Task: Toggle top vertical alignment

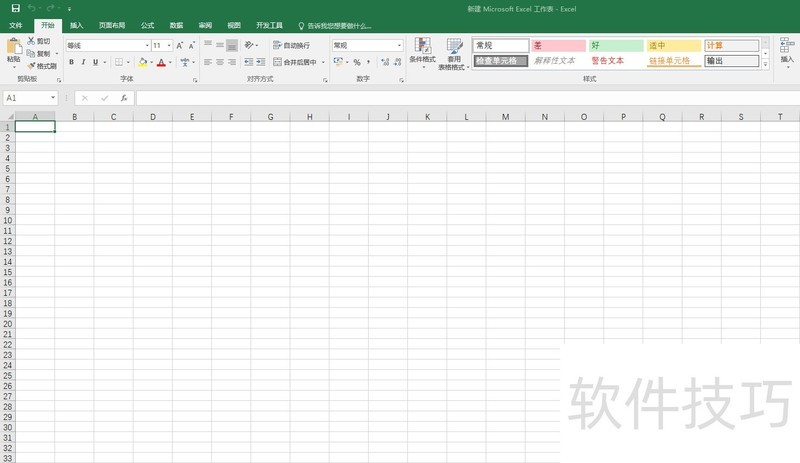Action: point(208,45)
